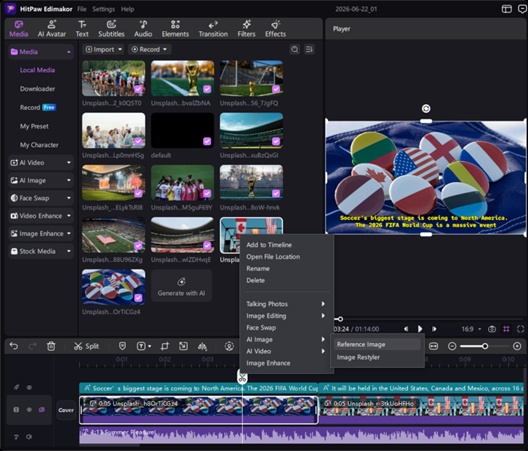The image size is (528, 451).
Task: Click the media list sort icon
Action: [309, 50]
